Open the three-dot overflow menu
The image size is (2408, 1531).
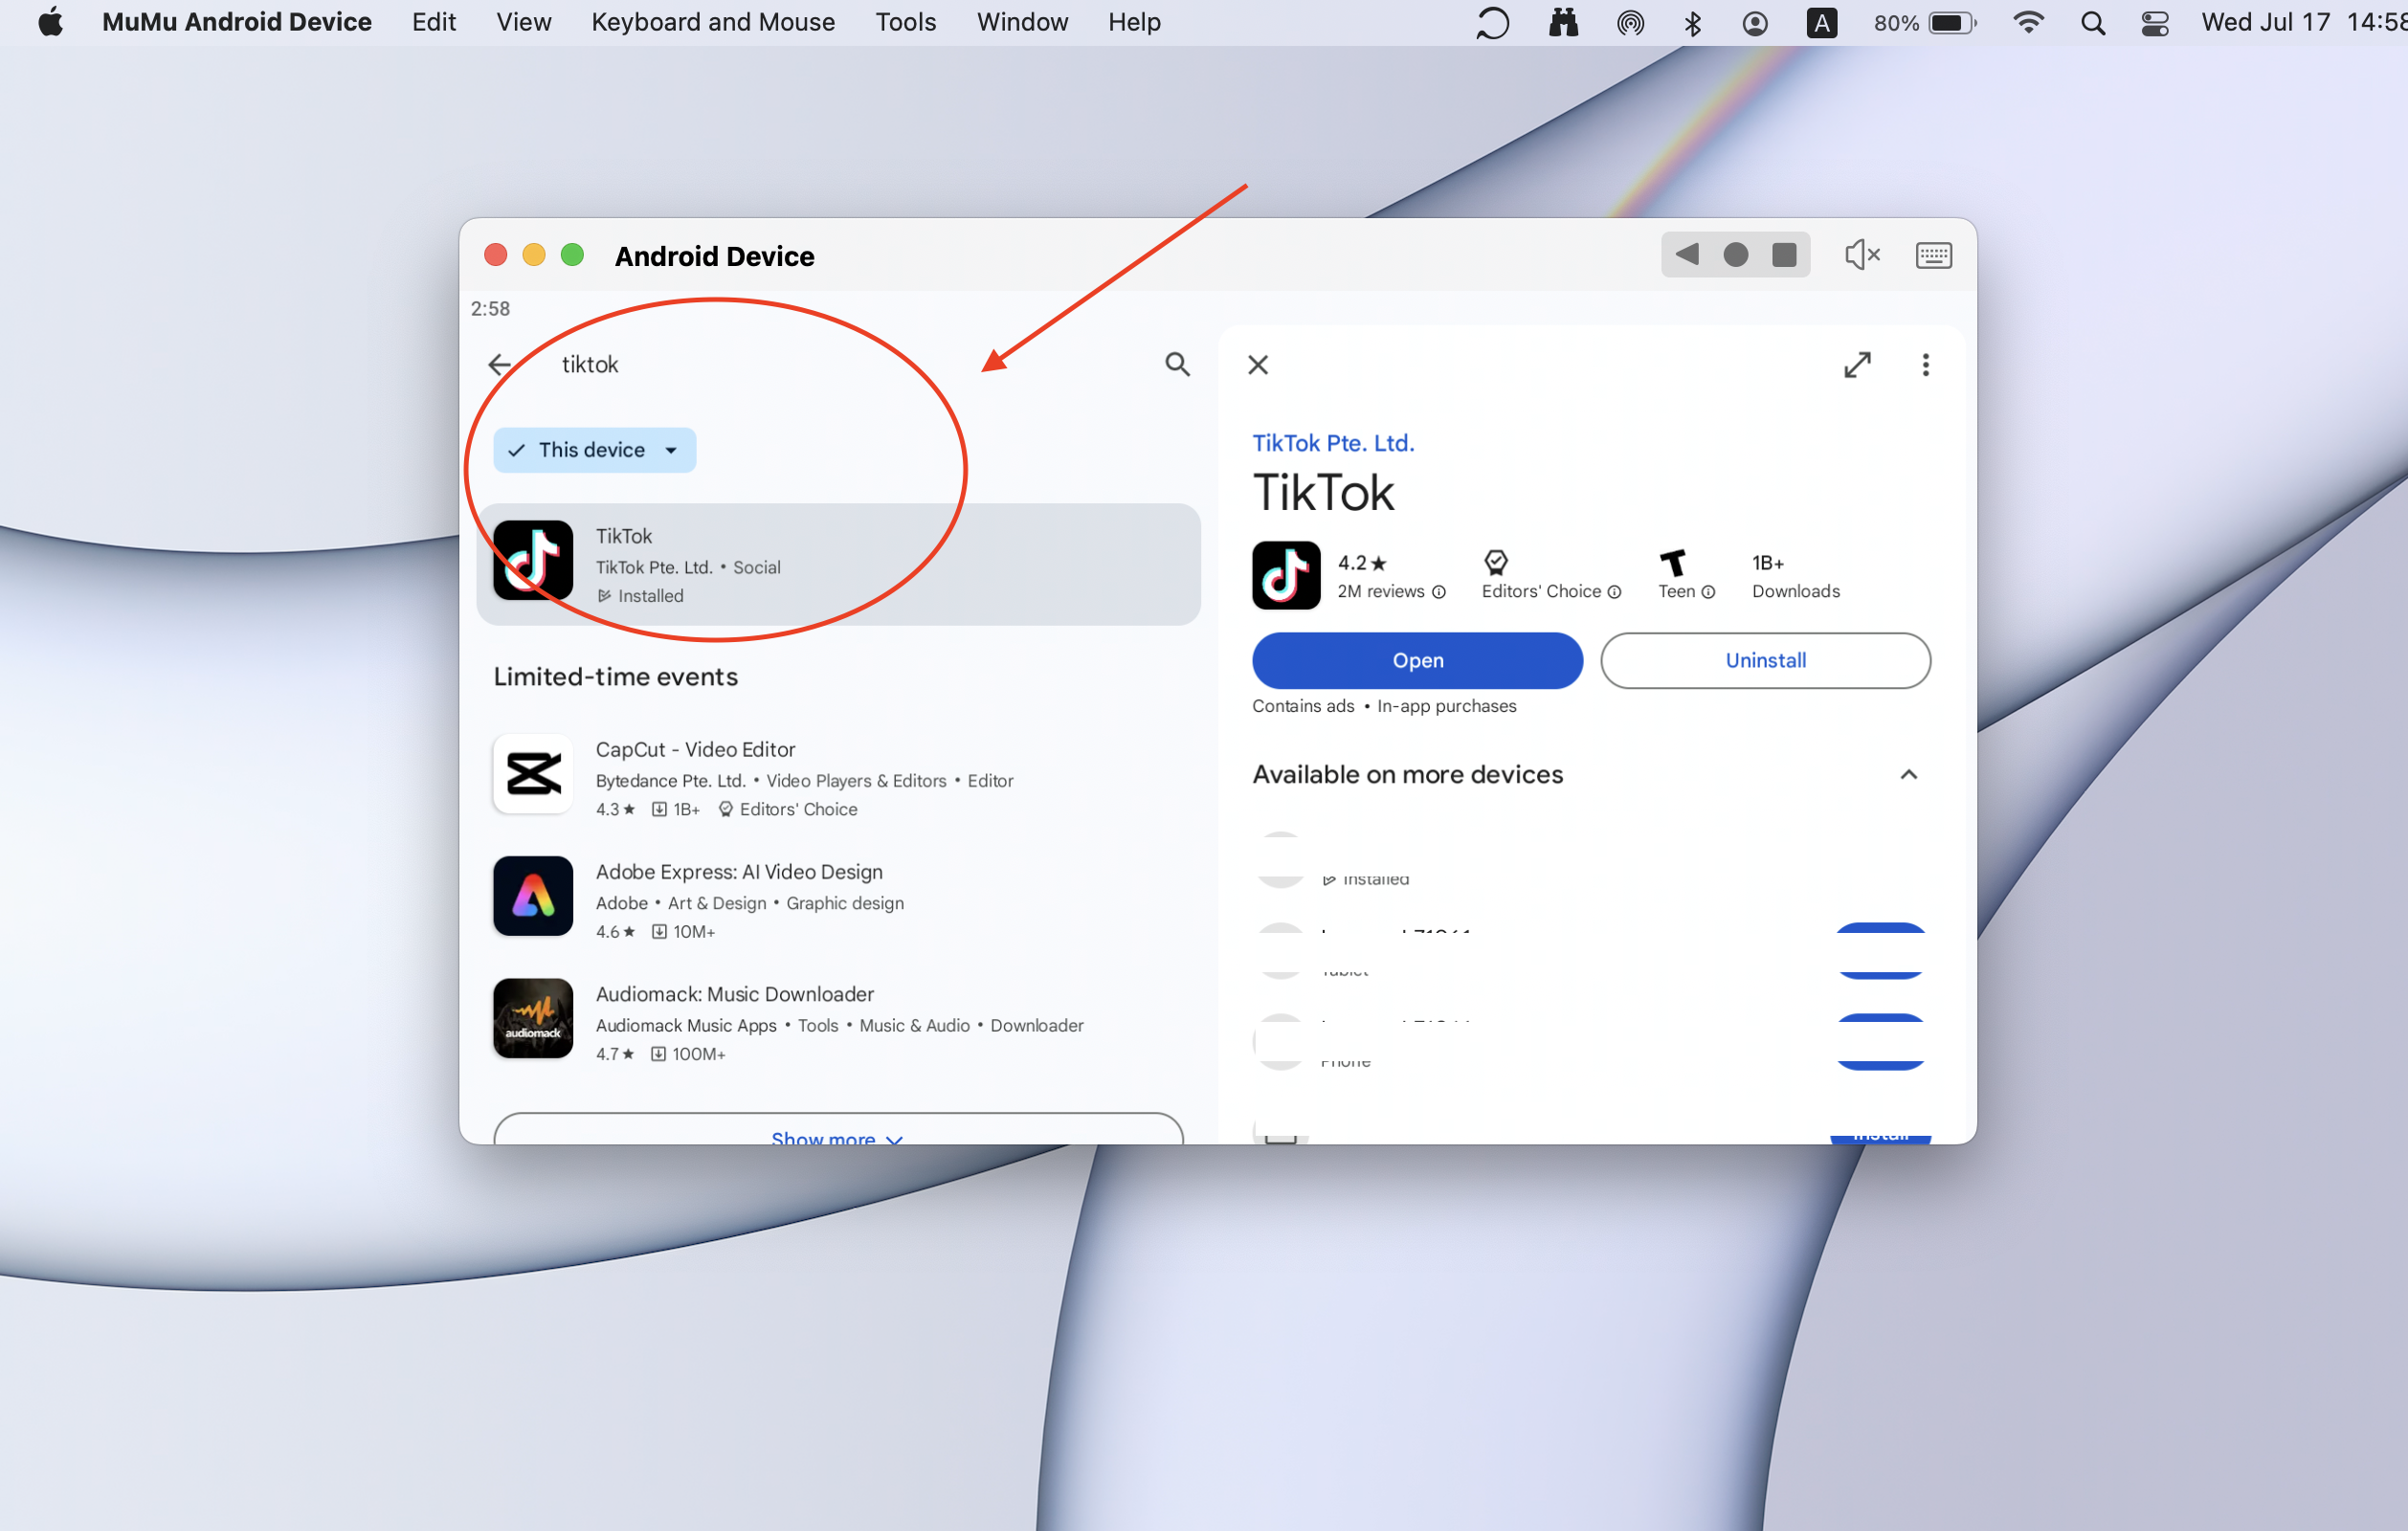[1925, 365]
